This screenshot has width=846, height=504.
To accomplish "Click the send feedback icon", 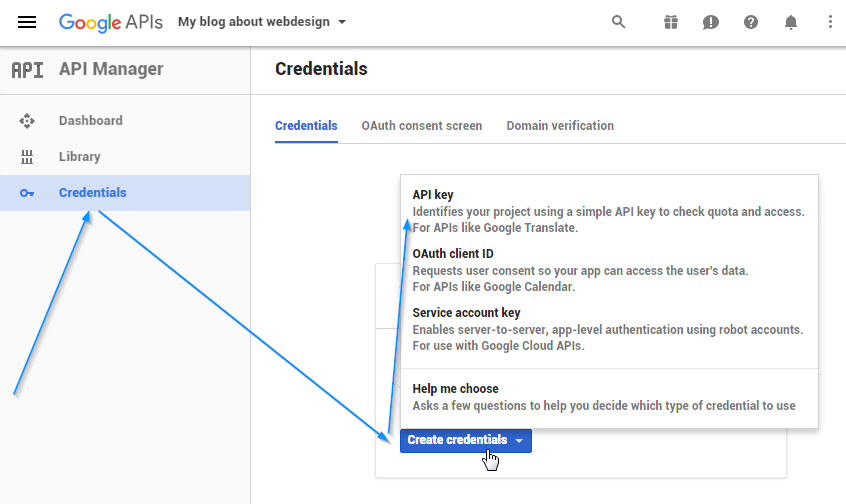I will pyautogui.click(x=711, y=22).
